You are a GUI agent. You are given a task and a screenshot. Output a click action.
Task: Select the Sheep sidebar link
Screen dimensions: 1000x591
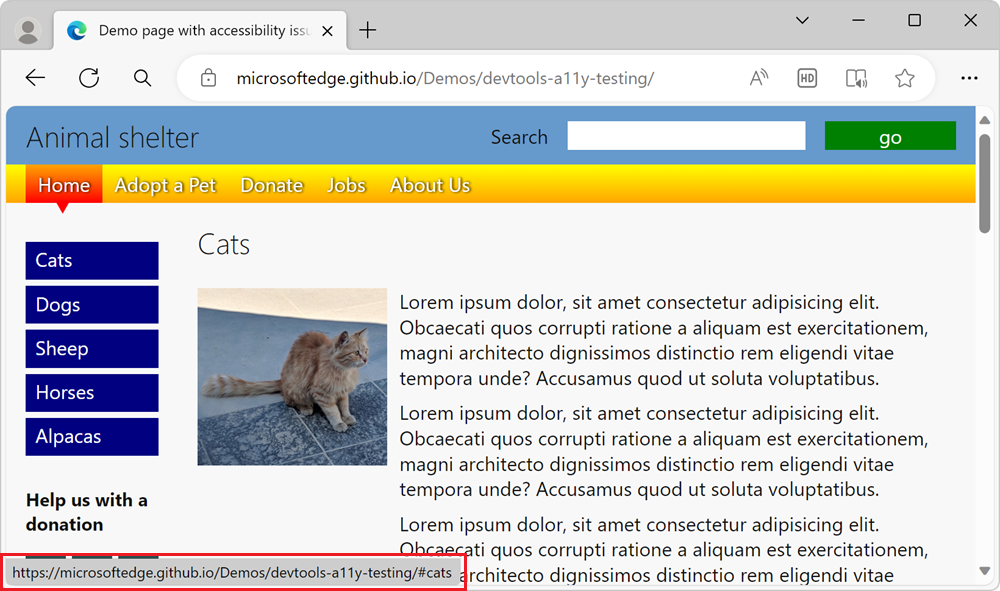[x=92, y=349]
